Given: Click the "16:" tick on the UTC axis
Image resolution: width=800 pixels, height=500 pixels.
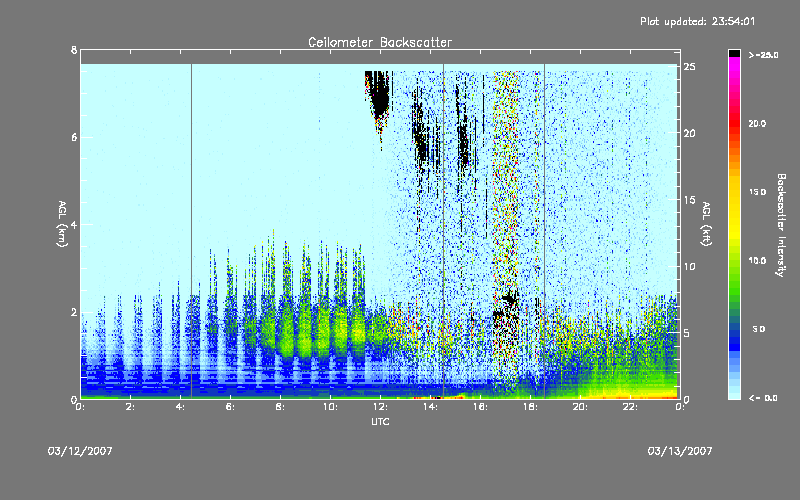Looking at the screenshot, I should pos(480,407).
